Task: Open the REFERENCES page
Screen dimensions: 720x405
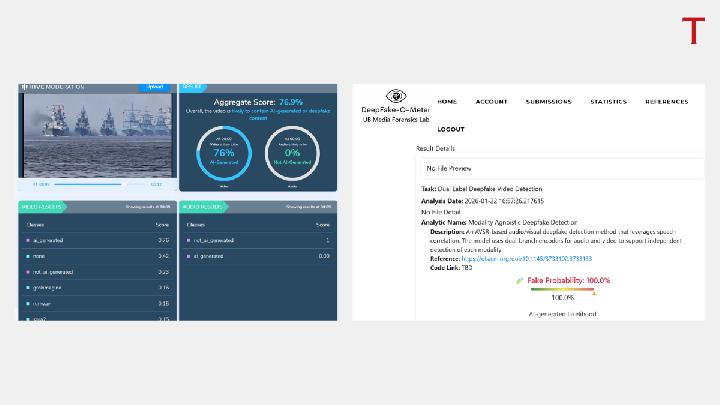Action: click(x=666, y=102)
